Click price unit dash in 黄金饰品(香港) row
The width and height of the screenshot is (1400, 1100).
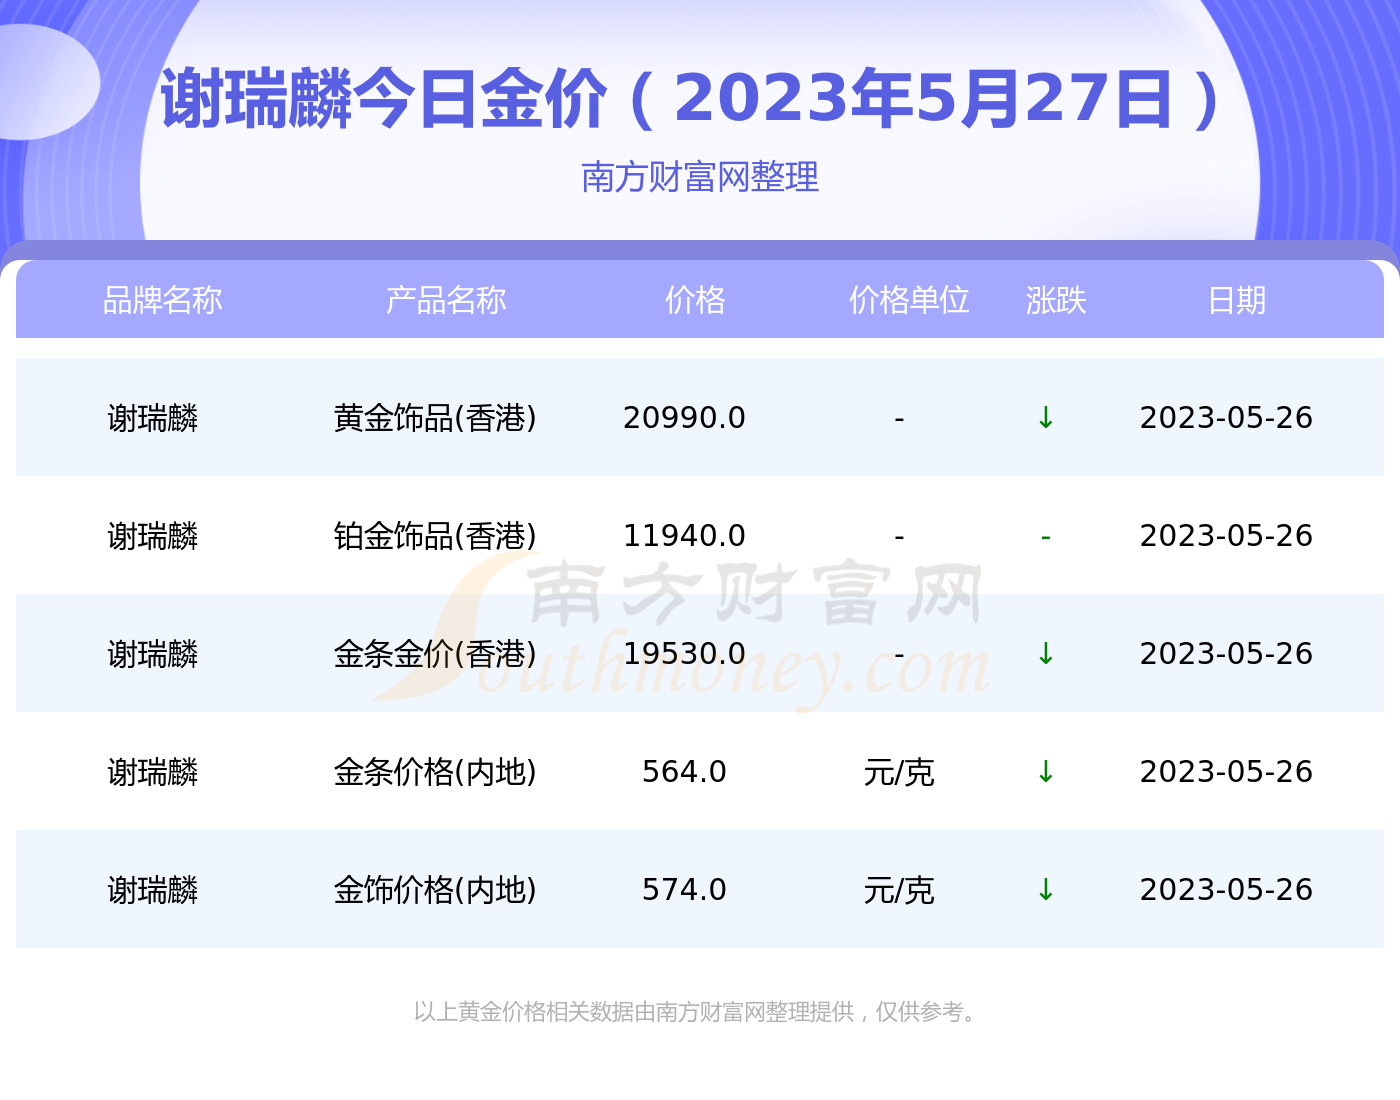[x=899, y=419]
